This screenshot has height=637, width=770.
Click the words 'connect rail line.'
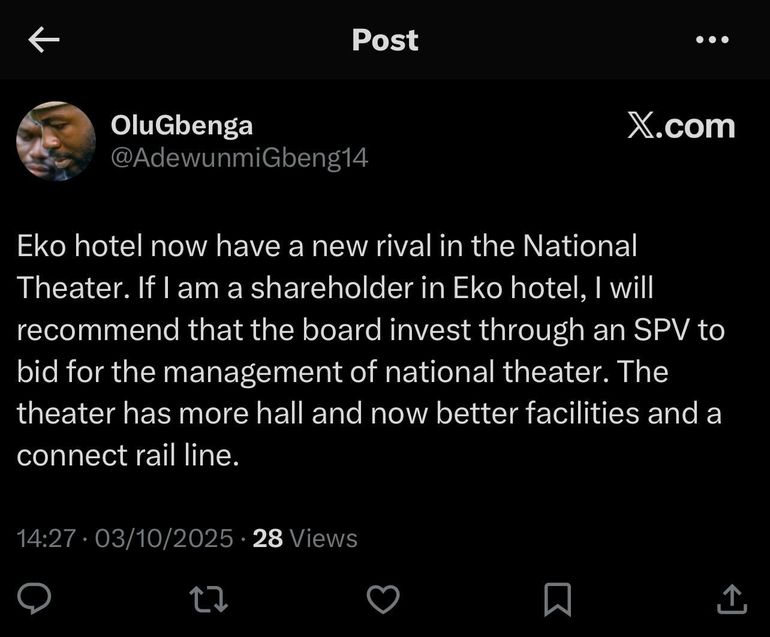[x=128, y=455]
